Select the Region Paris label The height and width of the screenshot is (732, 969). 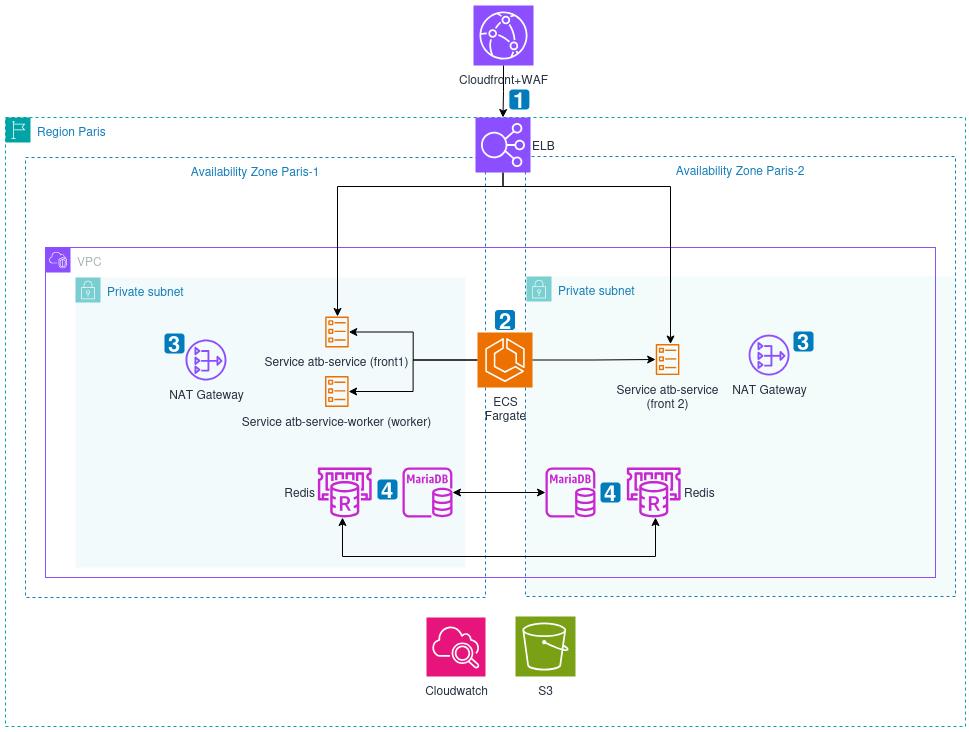[71, 131]
